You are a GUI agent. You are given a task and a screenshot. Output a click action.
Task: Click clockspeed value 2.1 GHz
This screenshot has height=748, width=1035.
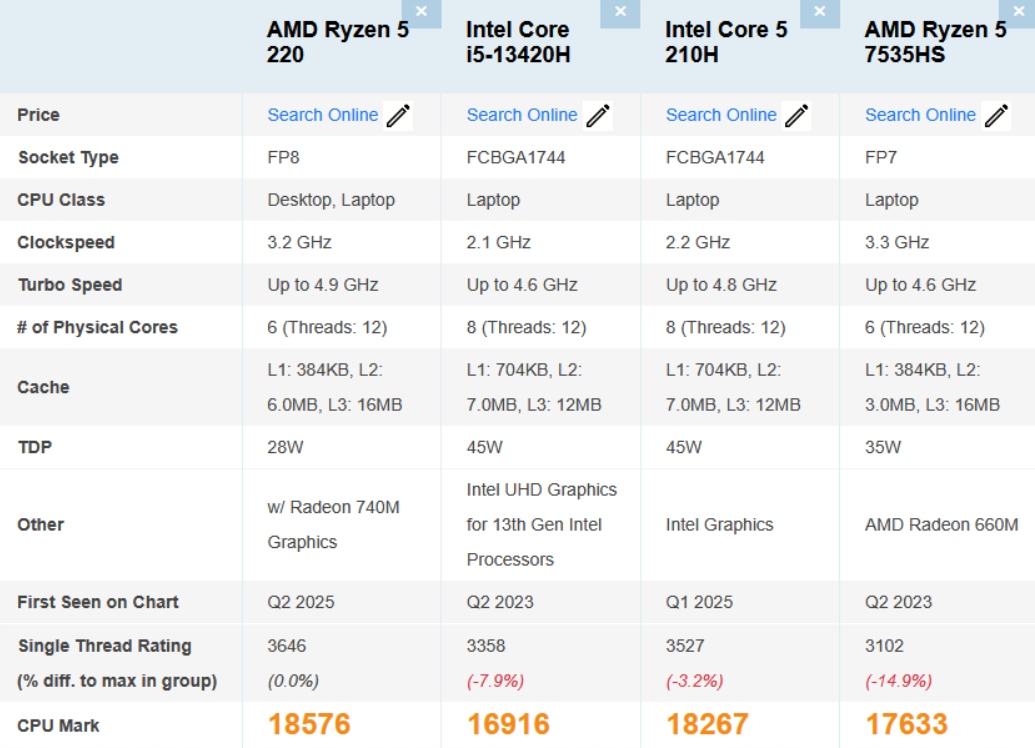[498, 243]
